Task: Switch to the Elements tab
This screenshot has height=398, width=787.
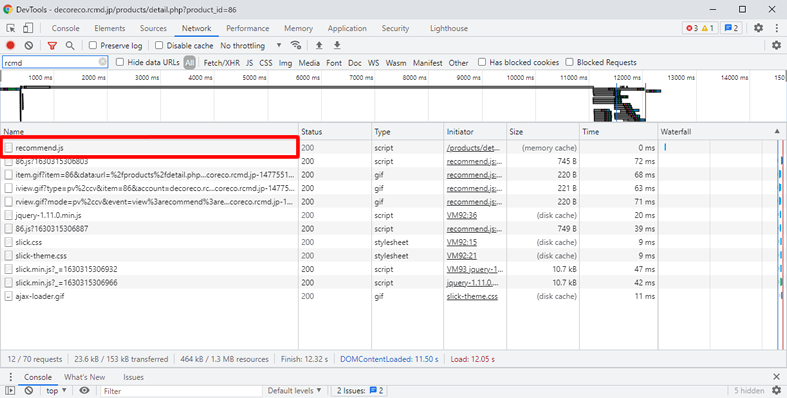Action: click(109, 28)
